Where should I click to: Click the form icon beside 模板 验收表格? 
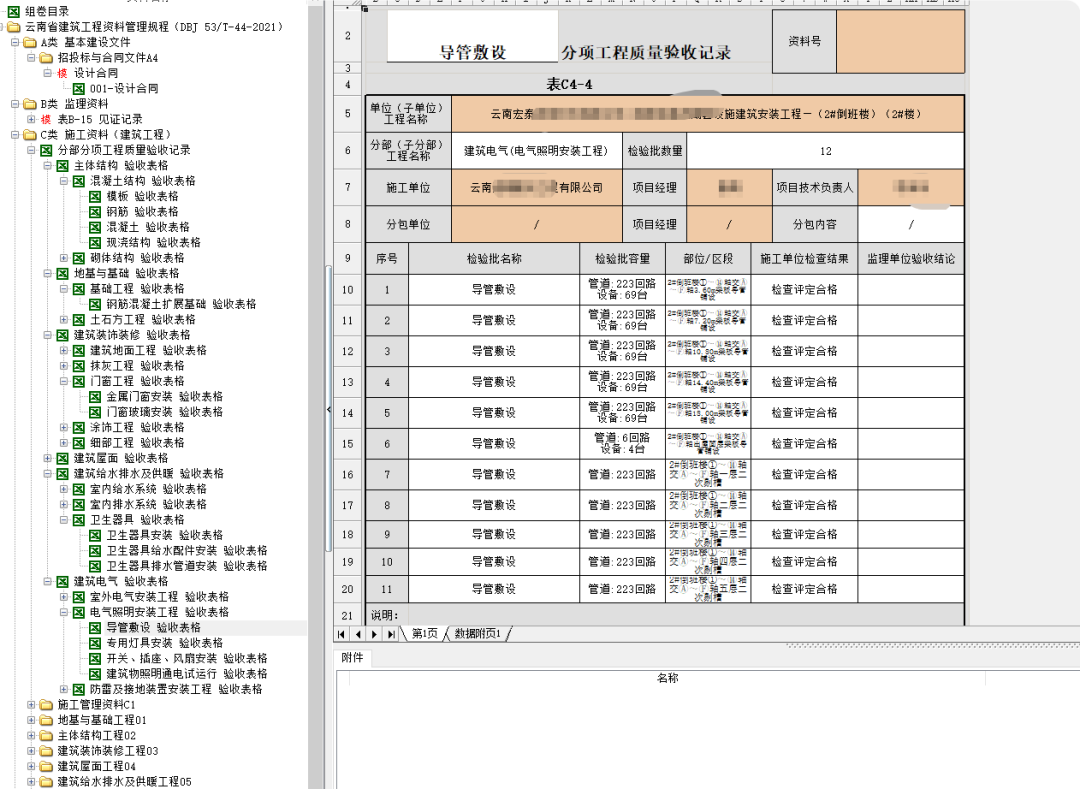(95, 196)
